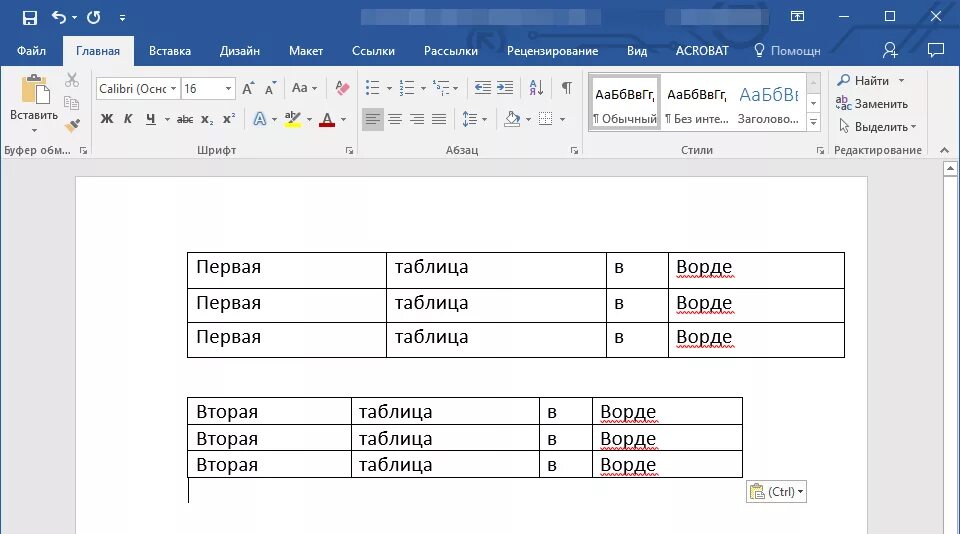Toggle strikethrough formatting
This screenshot has height=534, width=960.
pyautogui.click(x=185, y=119)
